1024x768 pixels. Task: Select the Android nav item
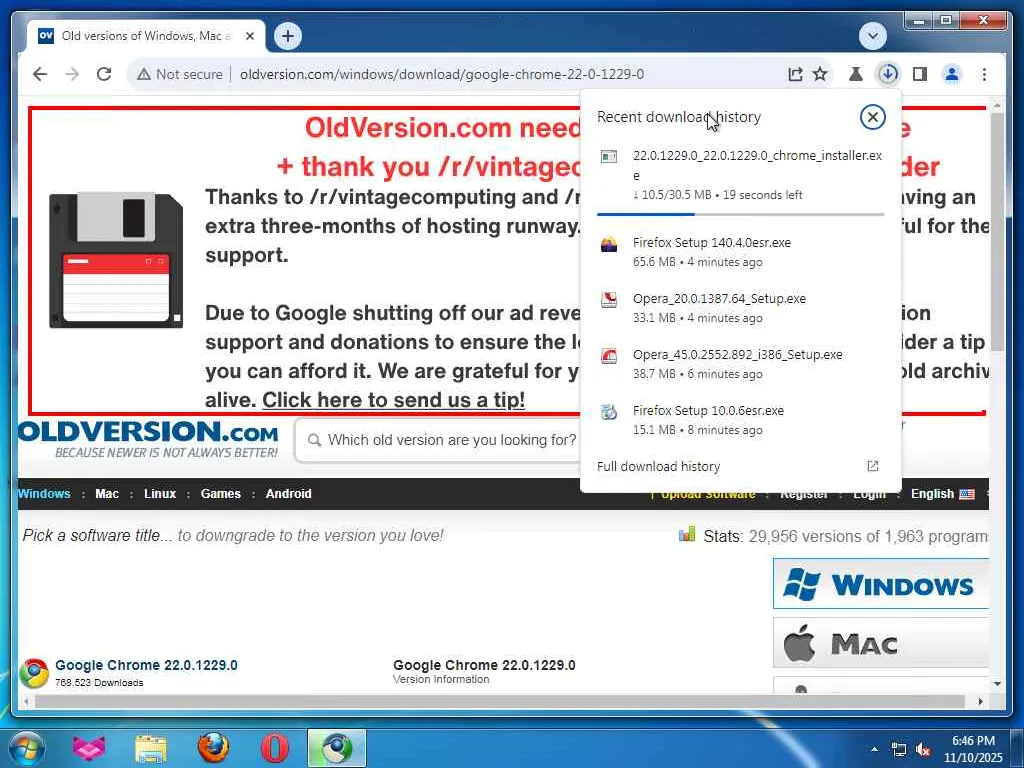289,494
